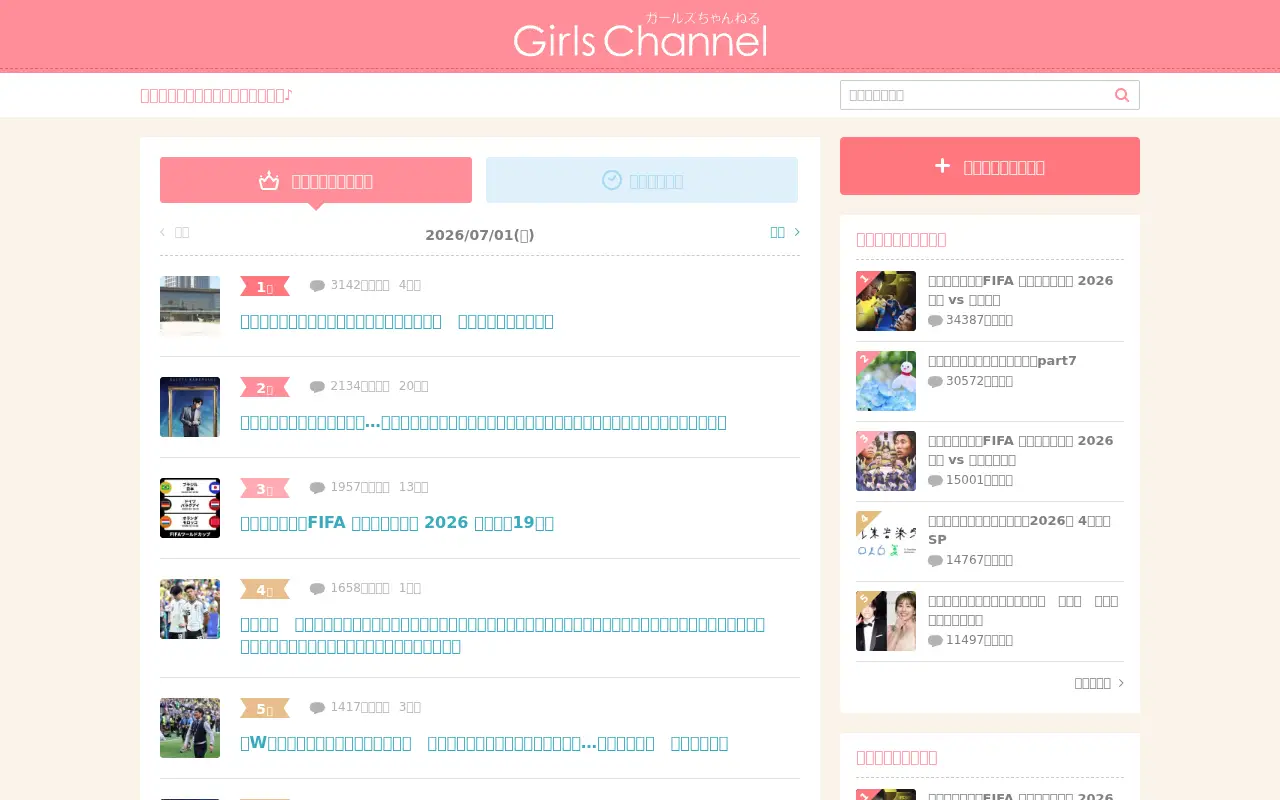Click comment bubble icon beside 1957

[317, 487]
